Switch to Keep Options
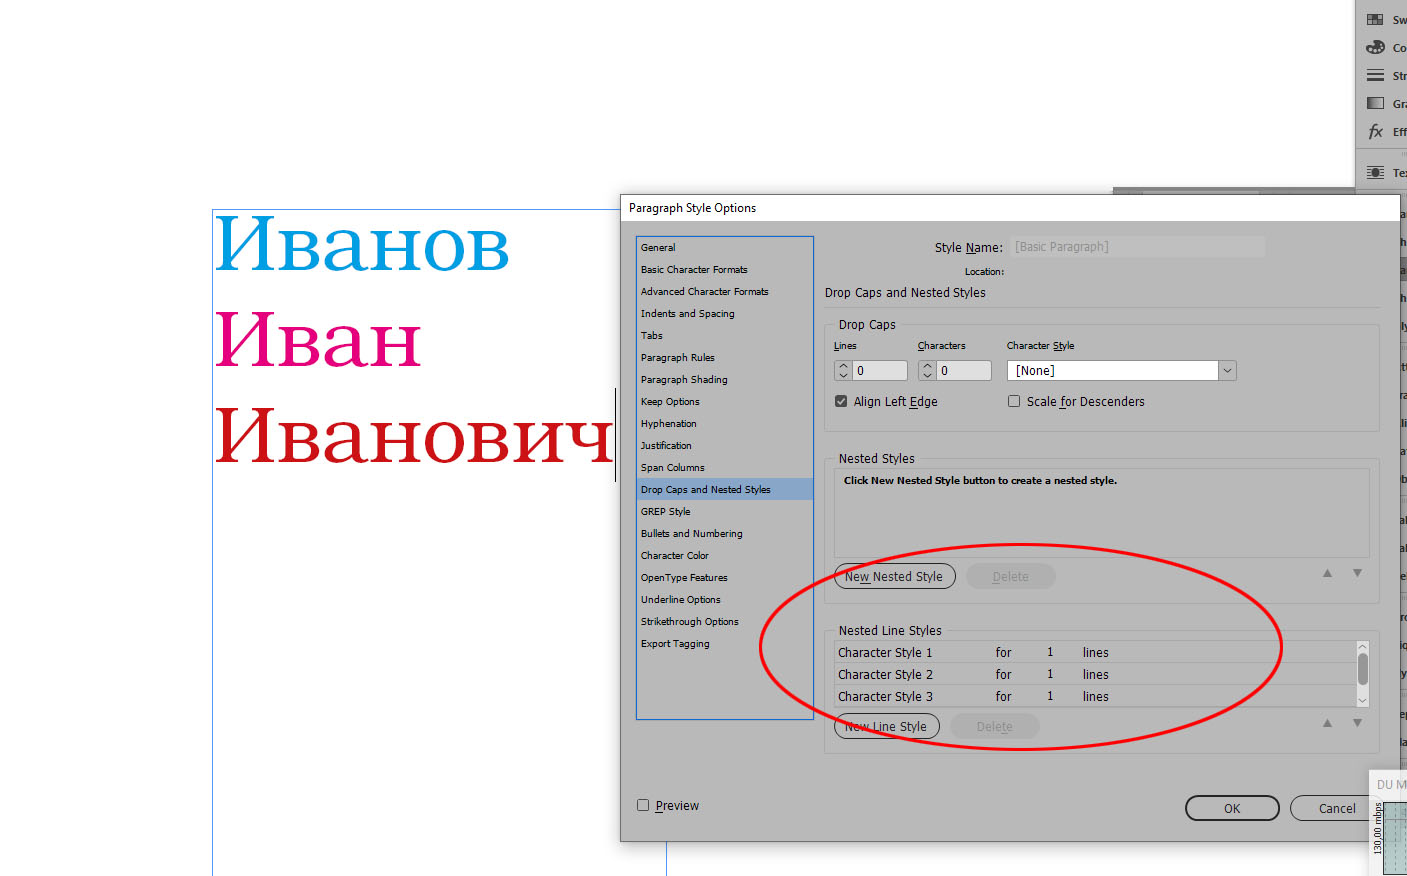The width and height of the screenshot is (1407, 876). coord(724,401)
